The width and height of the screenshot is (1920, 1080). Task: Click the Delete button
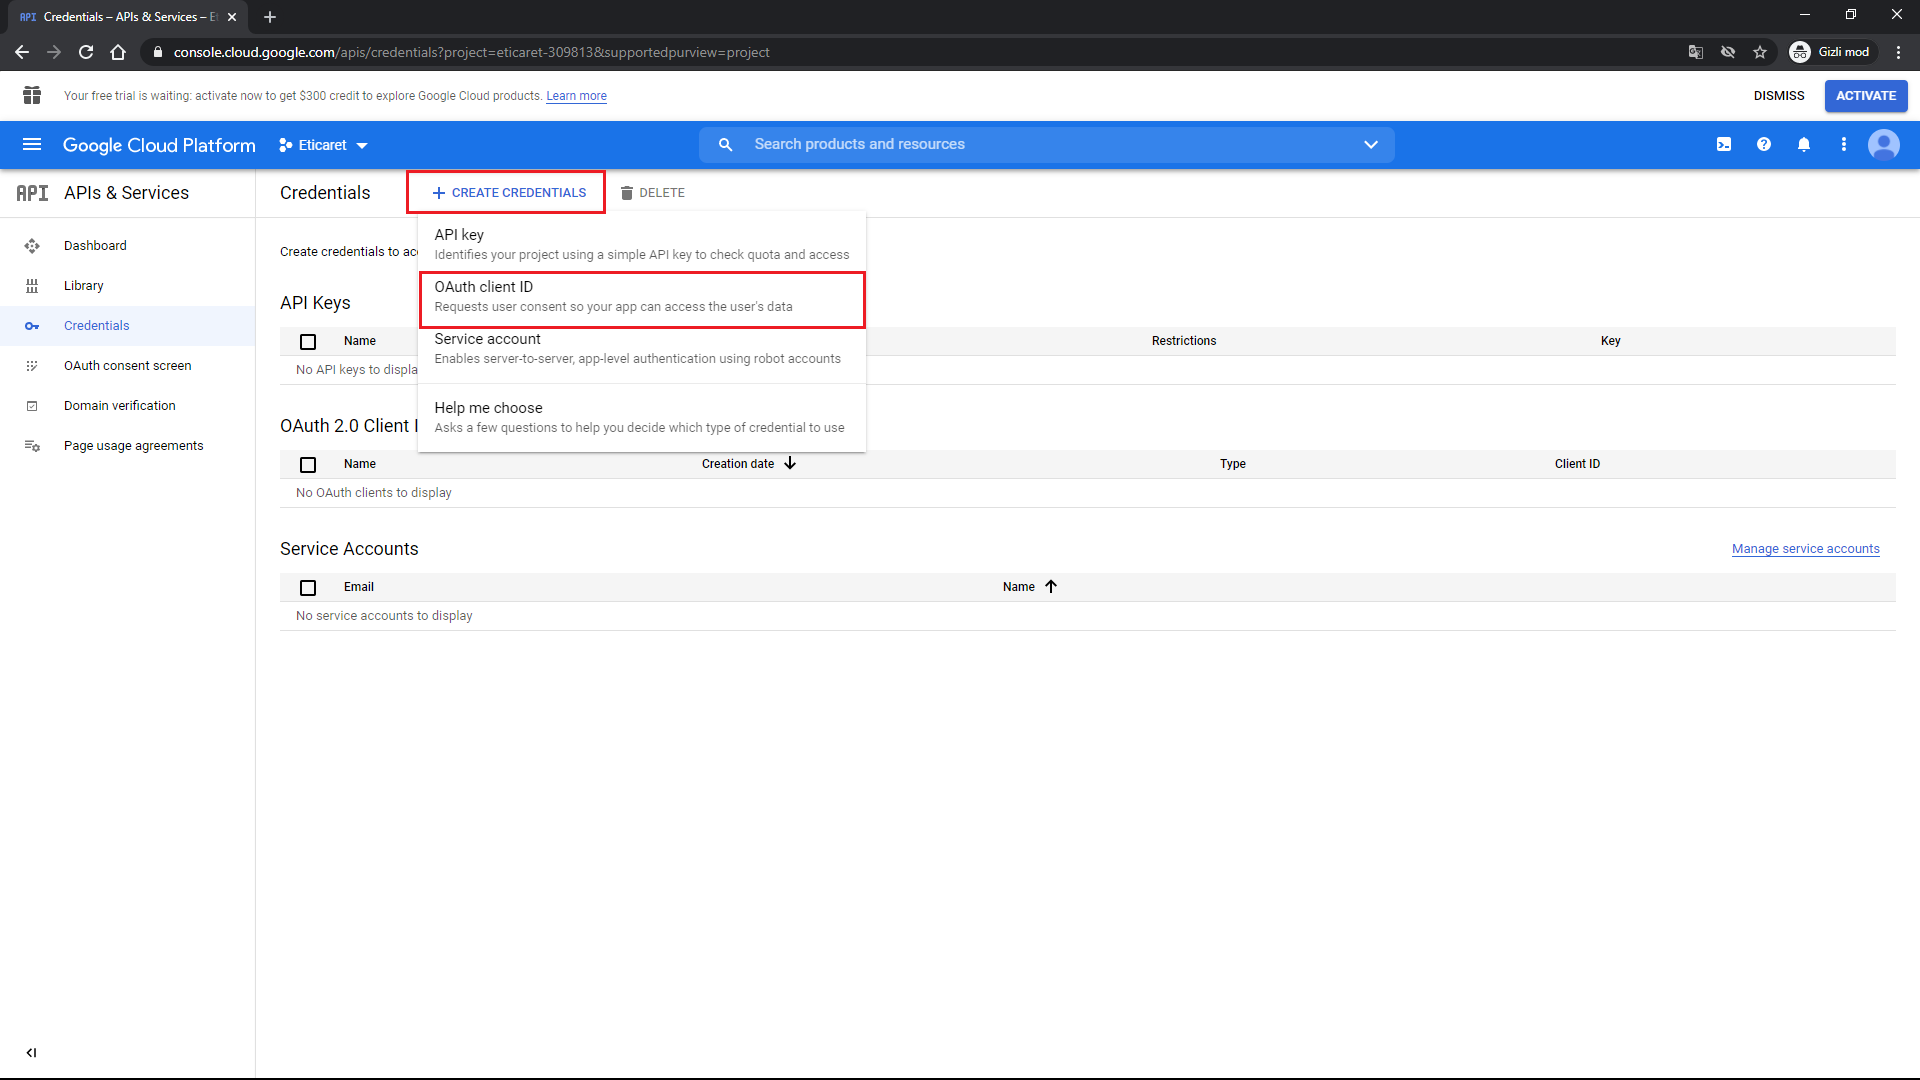[652, 193]
